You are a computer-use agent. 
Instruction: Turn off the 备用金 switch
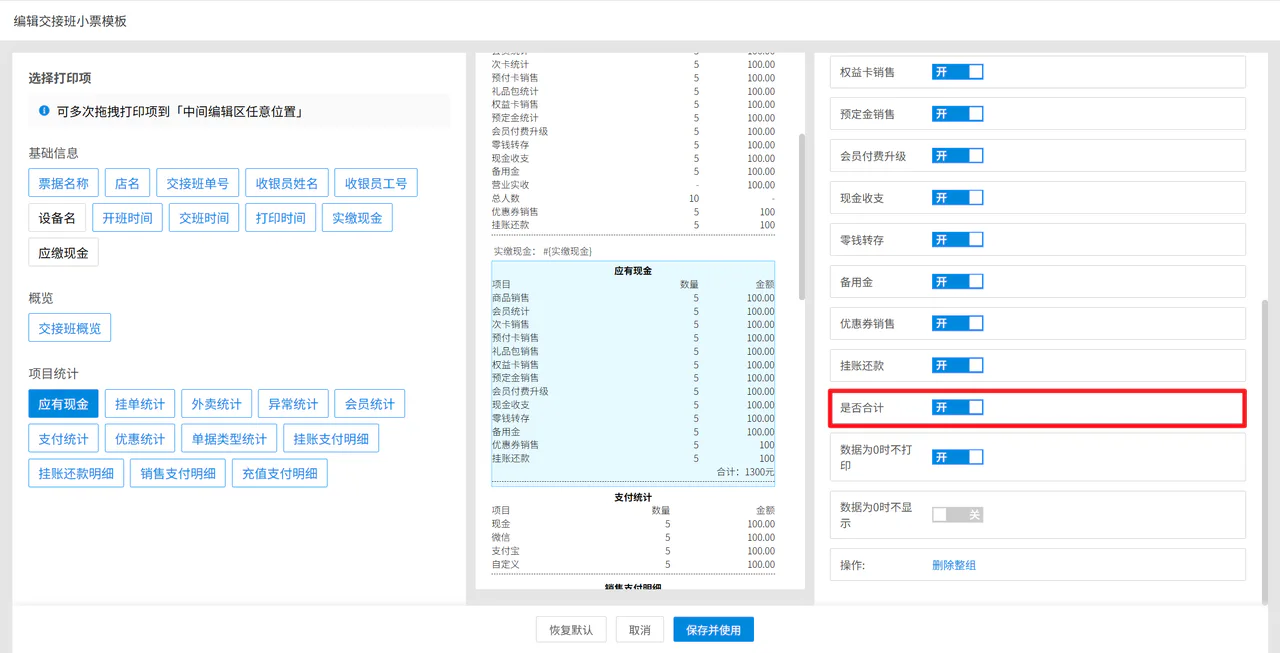pos(958,282)
